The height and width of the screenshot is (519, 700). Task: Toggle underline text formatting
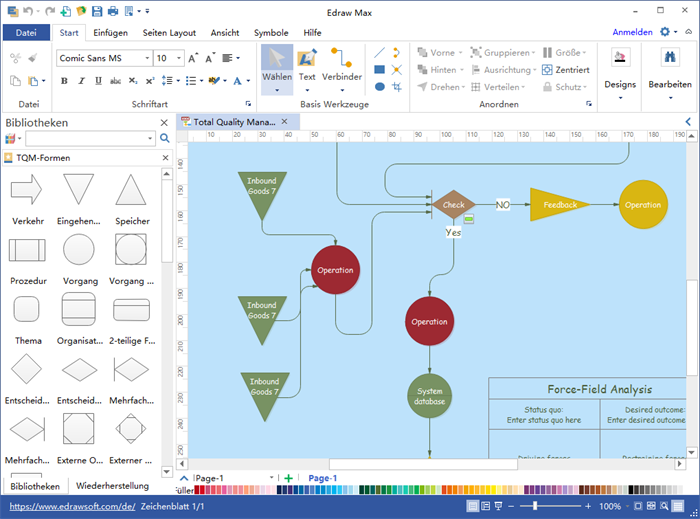[x=96, y=81]
